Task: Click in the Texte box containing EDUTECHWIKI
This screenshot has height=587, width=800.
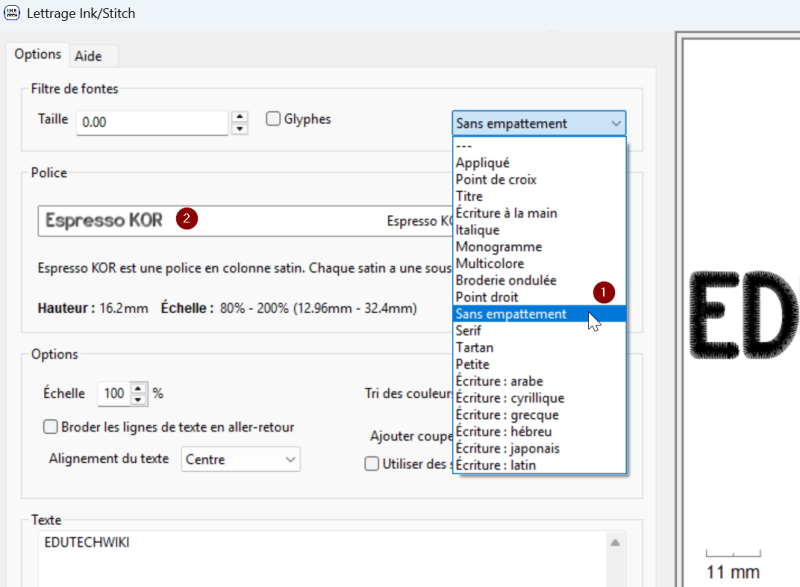Action: click(x=321, y=558)
